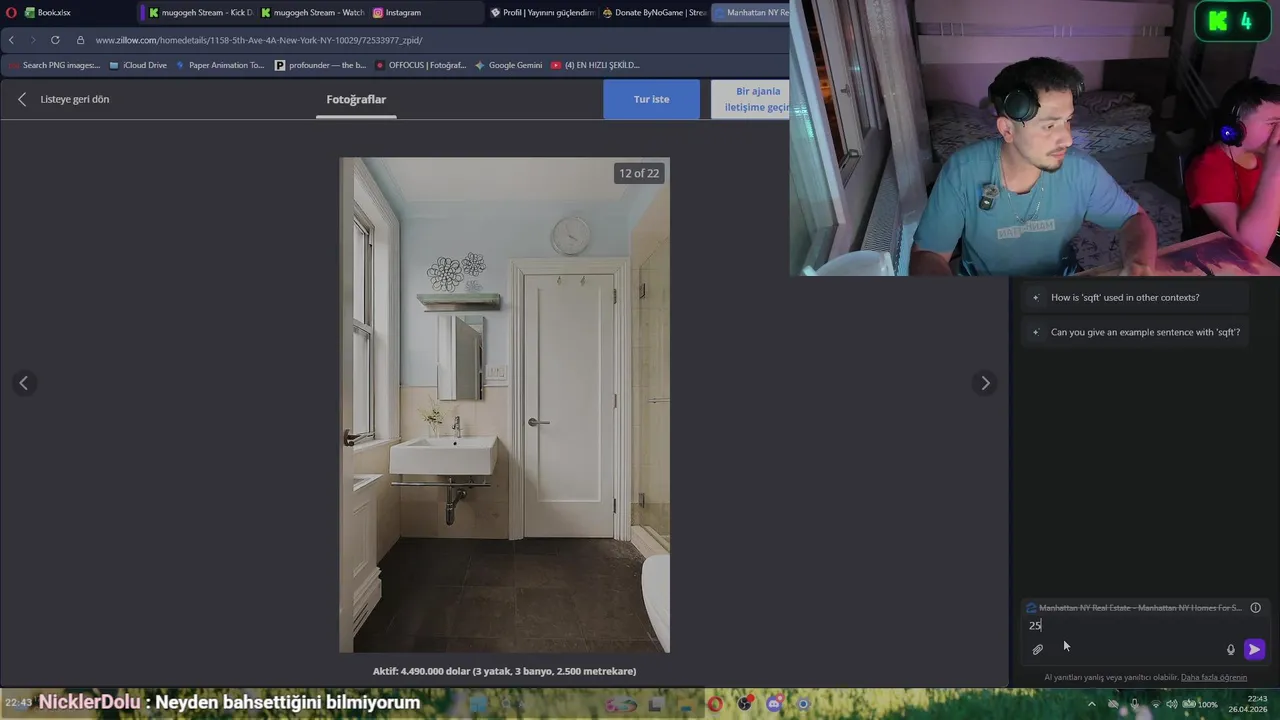Click Bir ajanla iletişime geçin button

click(751, 99)
